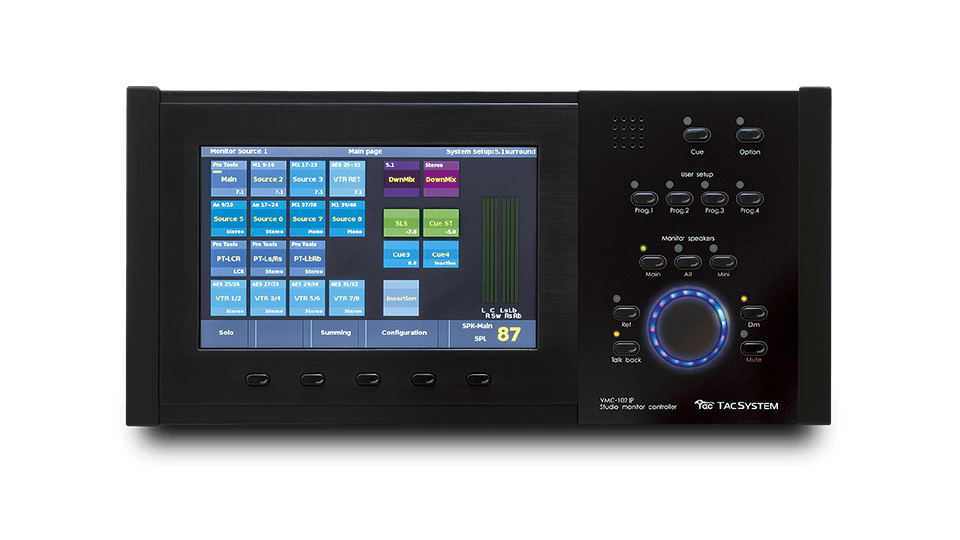960x540 pixels.
Task: Push the hardware Cue button
Action: click(697, 135)
